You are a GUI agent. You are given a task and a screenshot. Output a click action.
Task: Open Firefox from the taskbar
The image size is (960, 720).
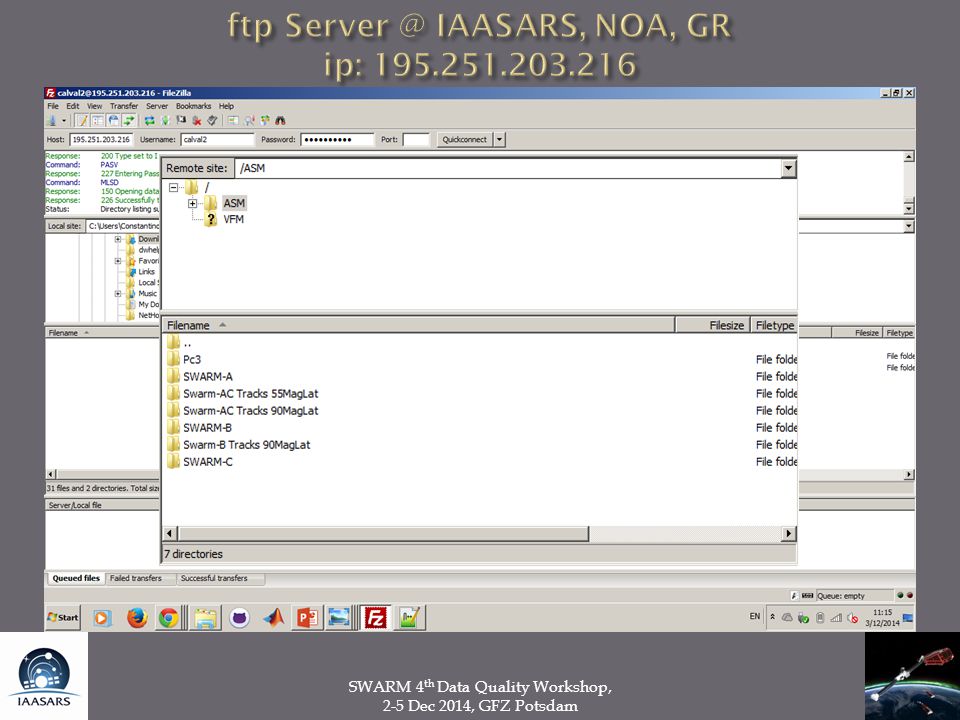coord(137,618)
